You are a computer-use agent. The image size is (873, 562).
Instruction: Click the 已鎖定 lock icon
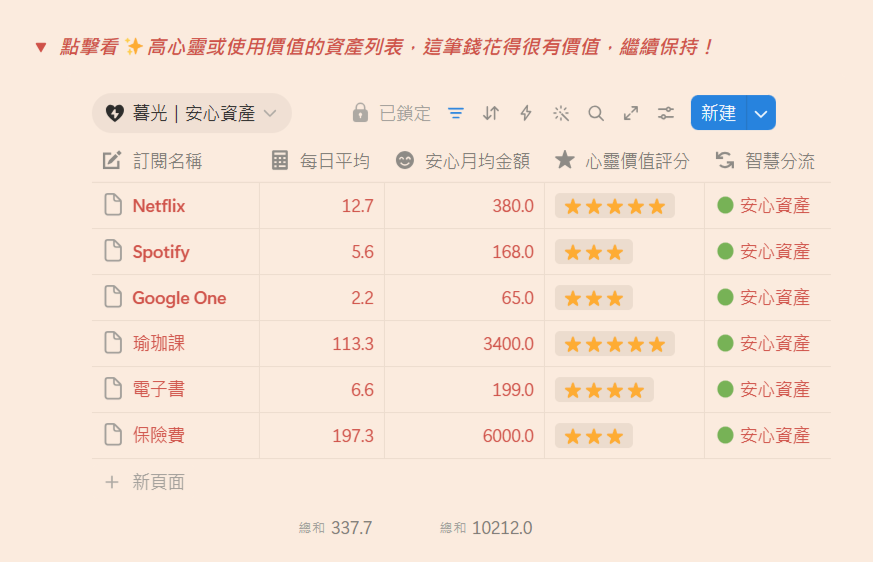pyautogui.click(x=360, y=113)
